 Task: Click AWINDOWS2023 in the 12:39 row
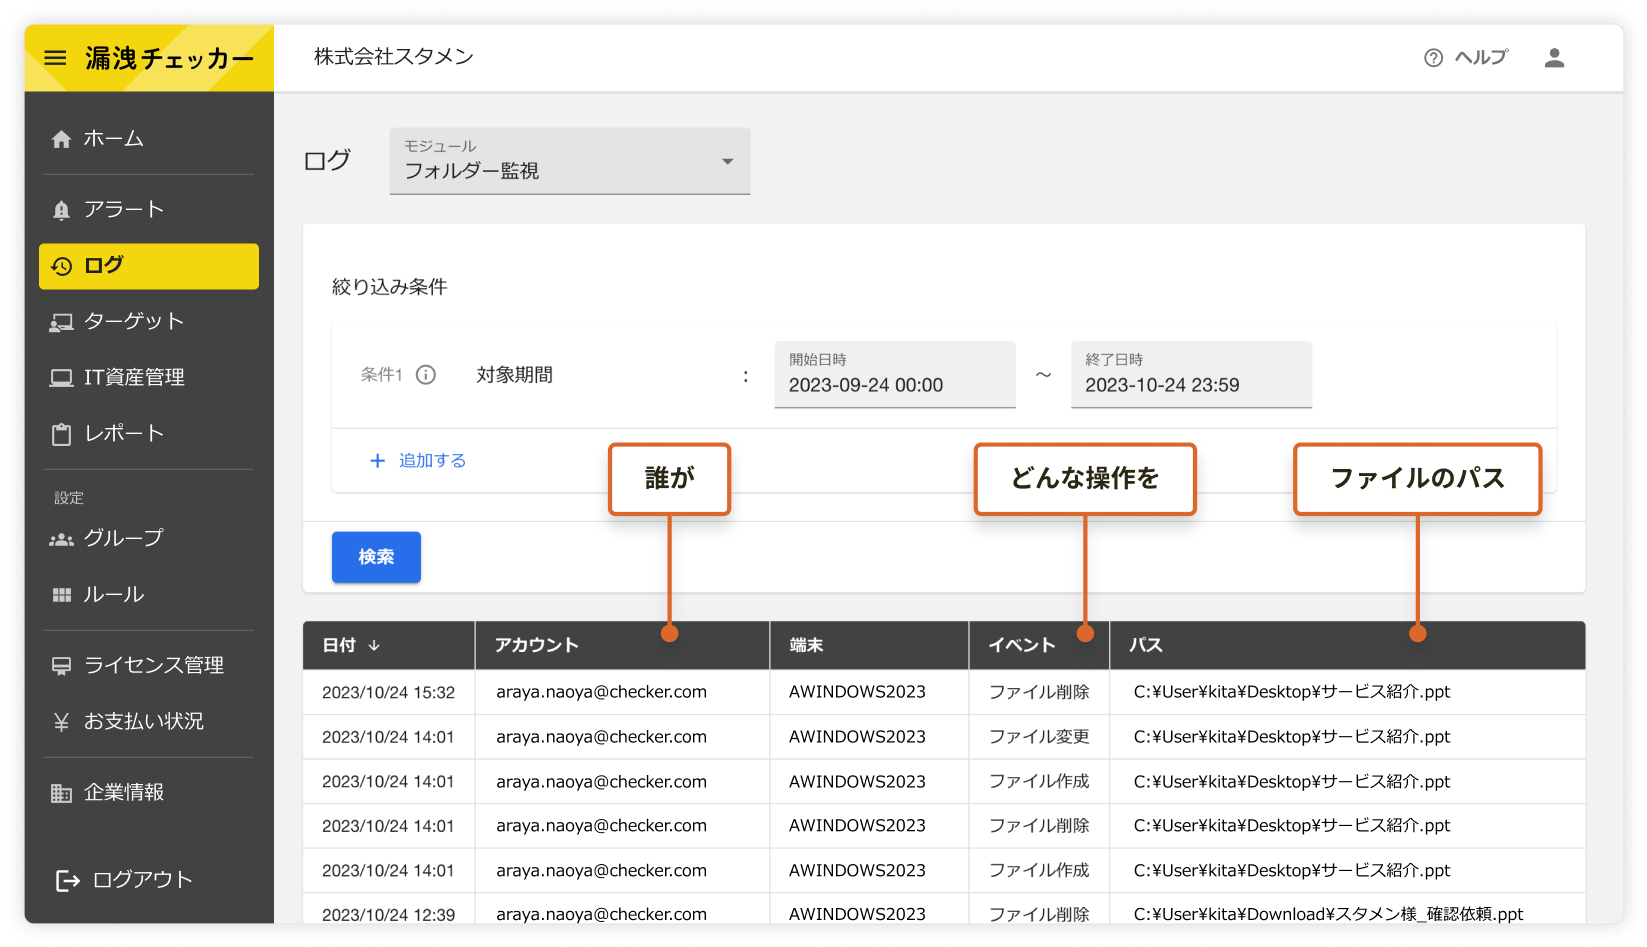(857, 914)
